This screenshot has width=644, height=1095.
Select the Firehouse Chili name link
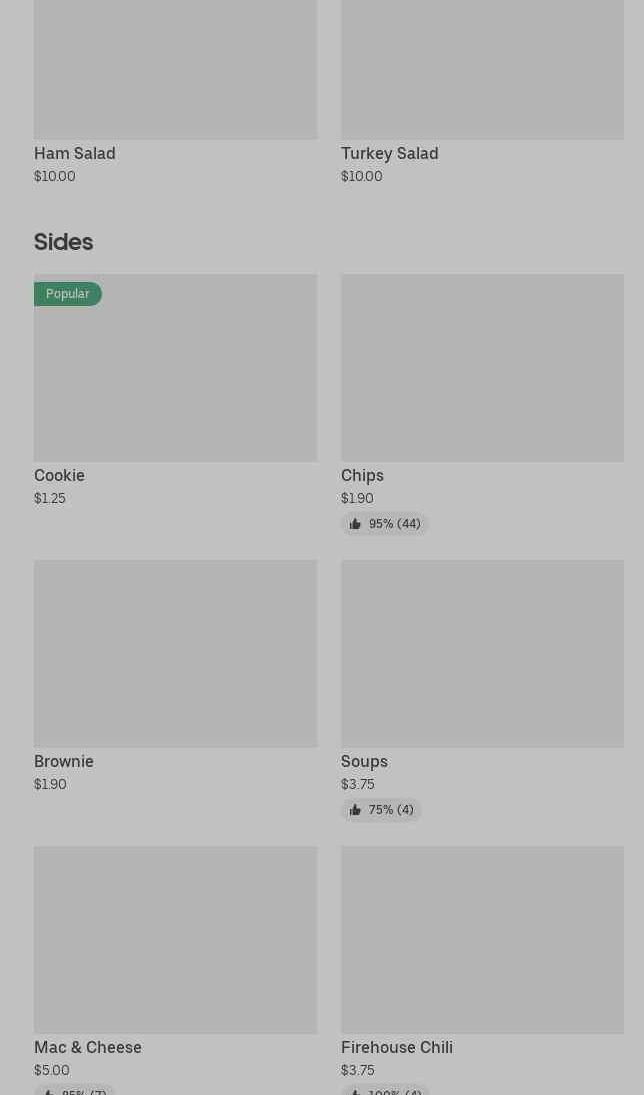pyautogui.click(x=397, y=1047)
